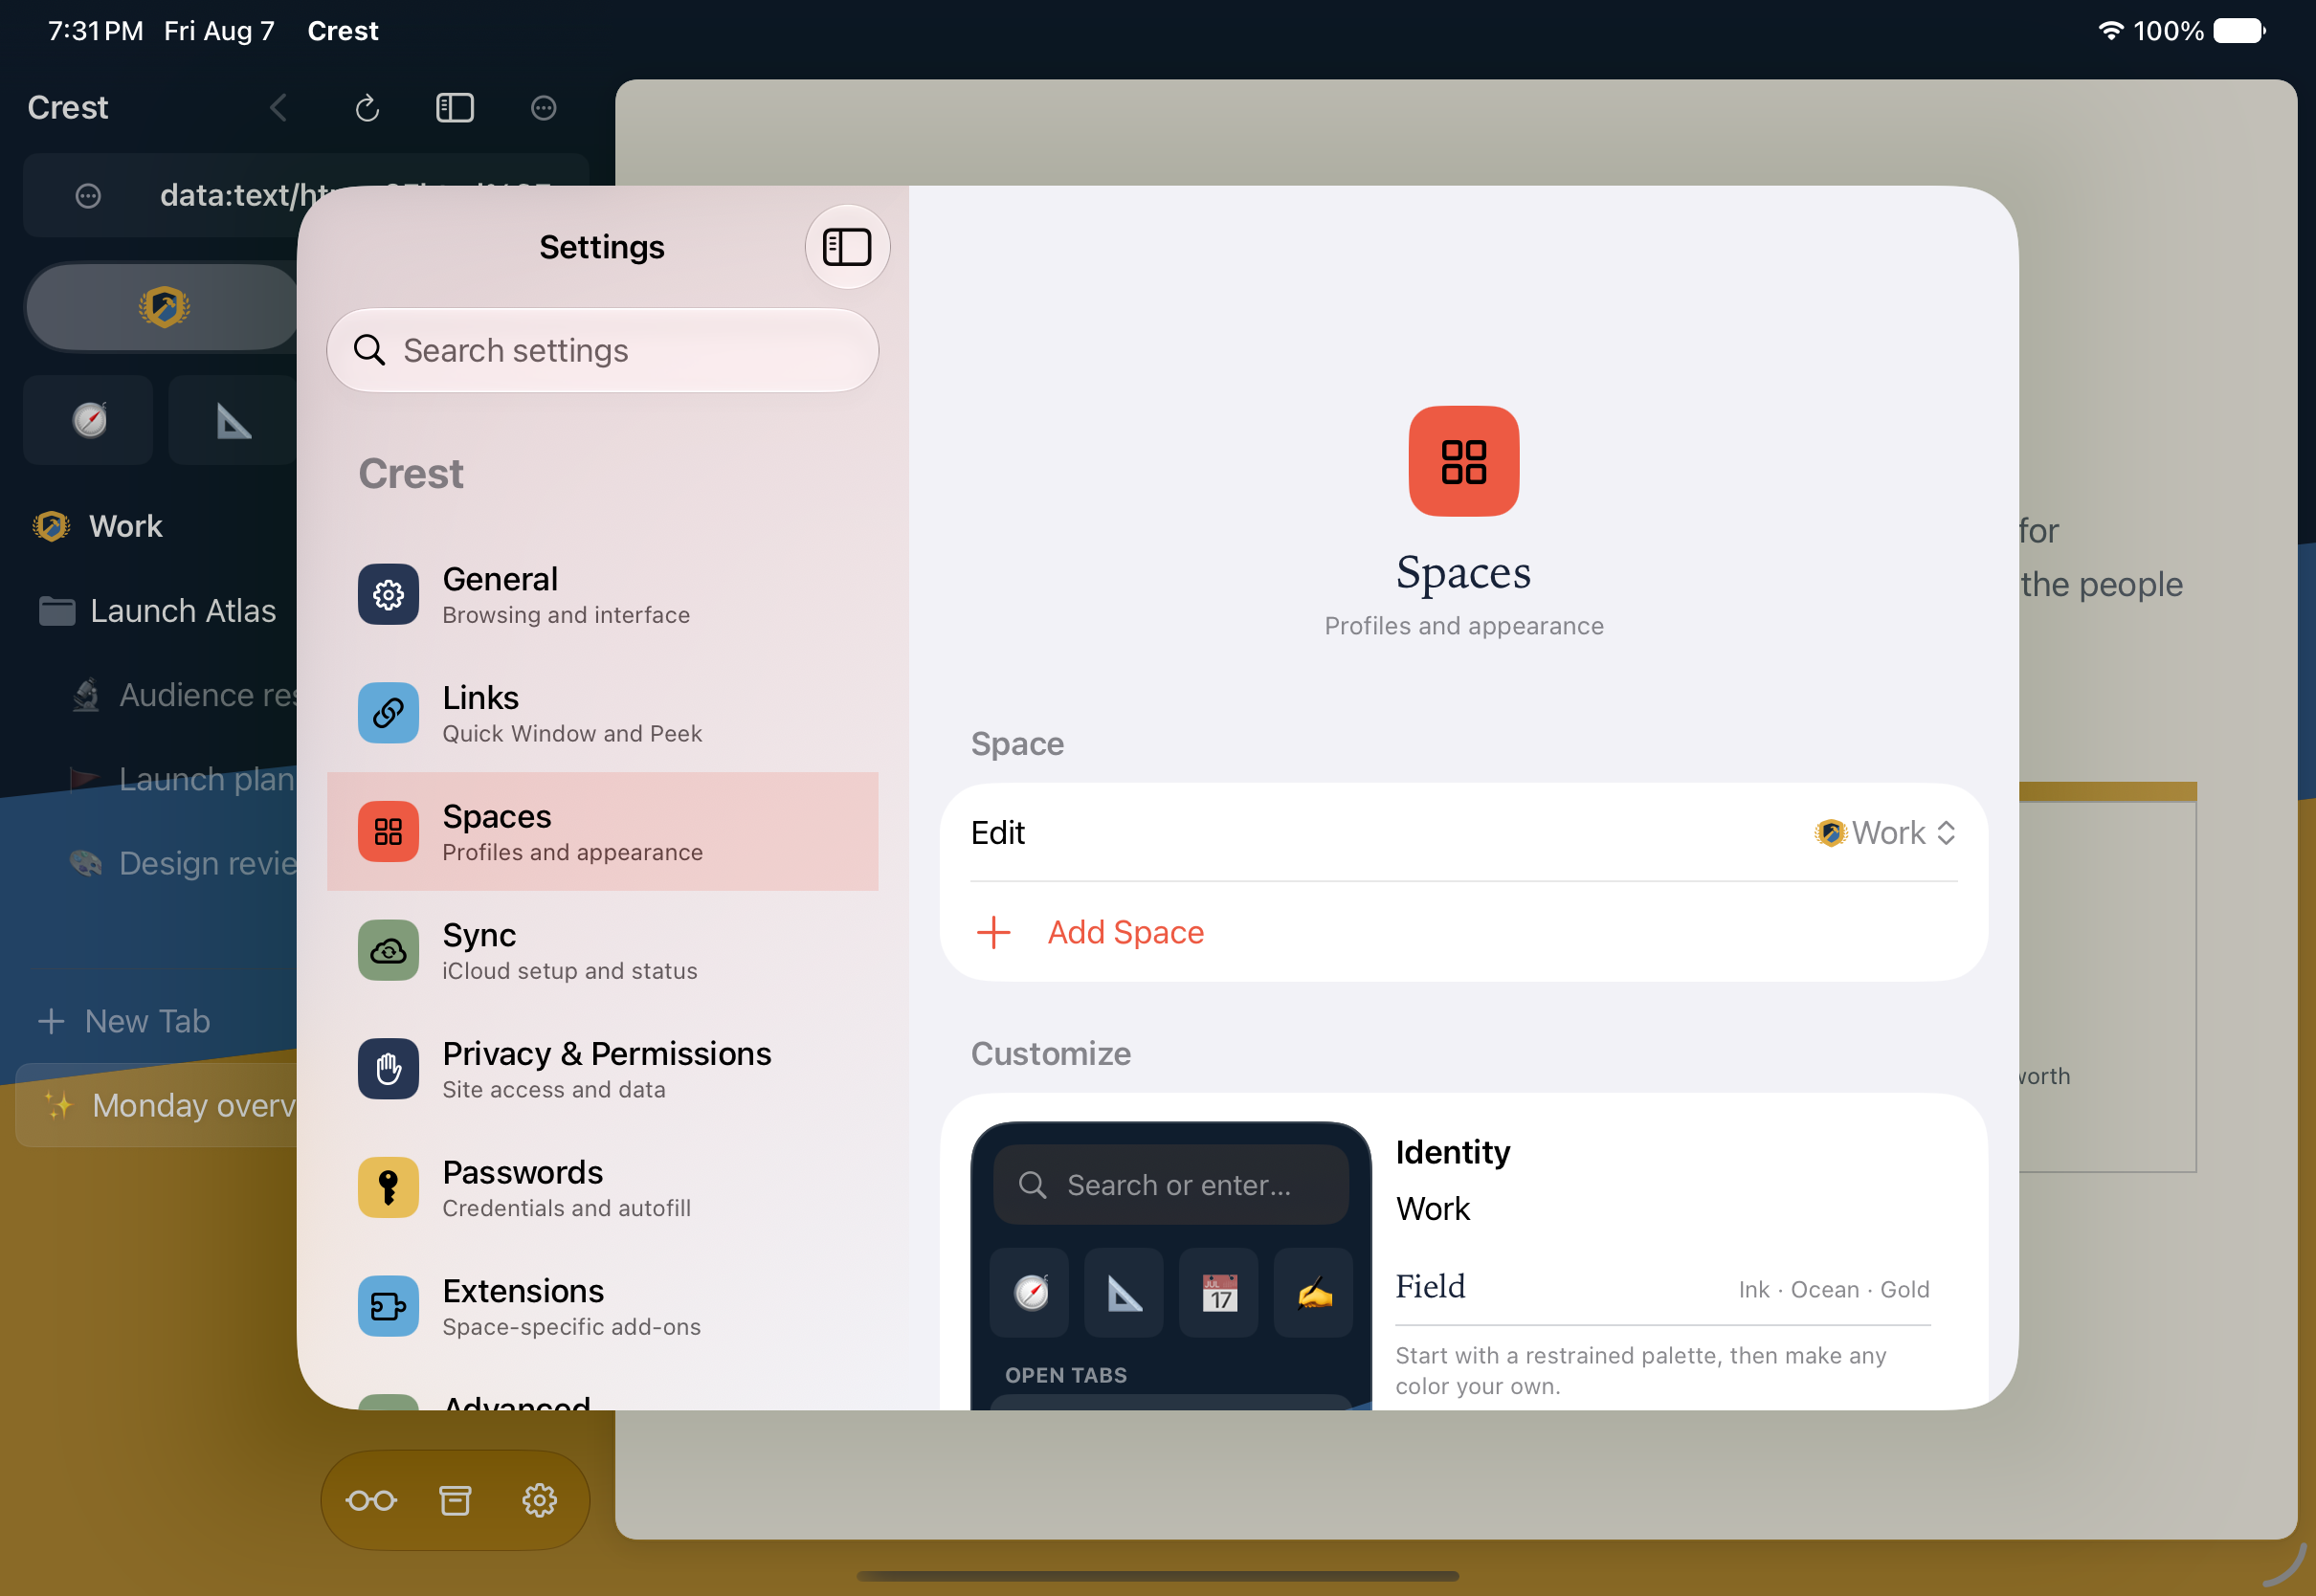Viewport: 2316px width, 1596px height.
Task: Select the shield space pill in sidebar
Action: click(164, 308)
